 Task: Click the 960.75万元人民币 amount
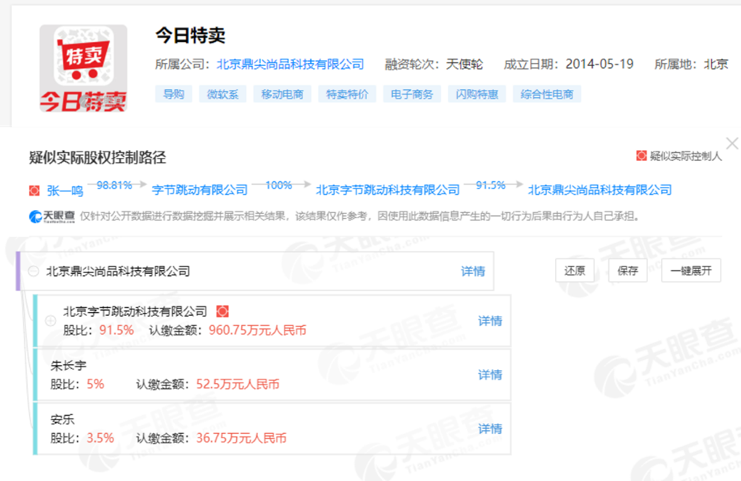click(258, 330)
